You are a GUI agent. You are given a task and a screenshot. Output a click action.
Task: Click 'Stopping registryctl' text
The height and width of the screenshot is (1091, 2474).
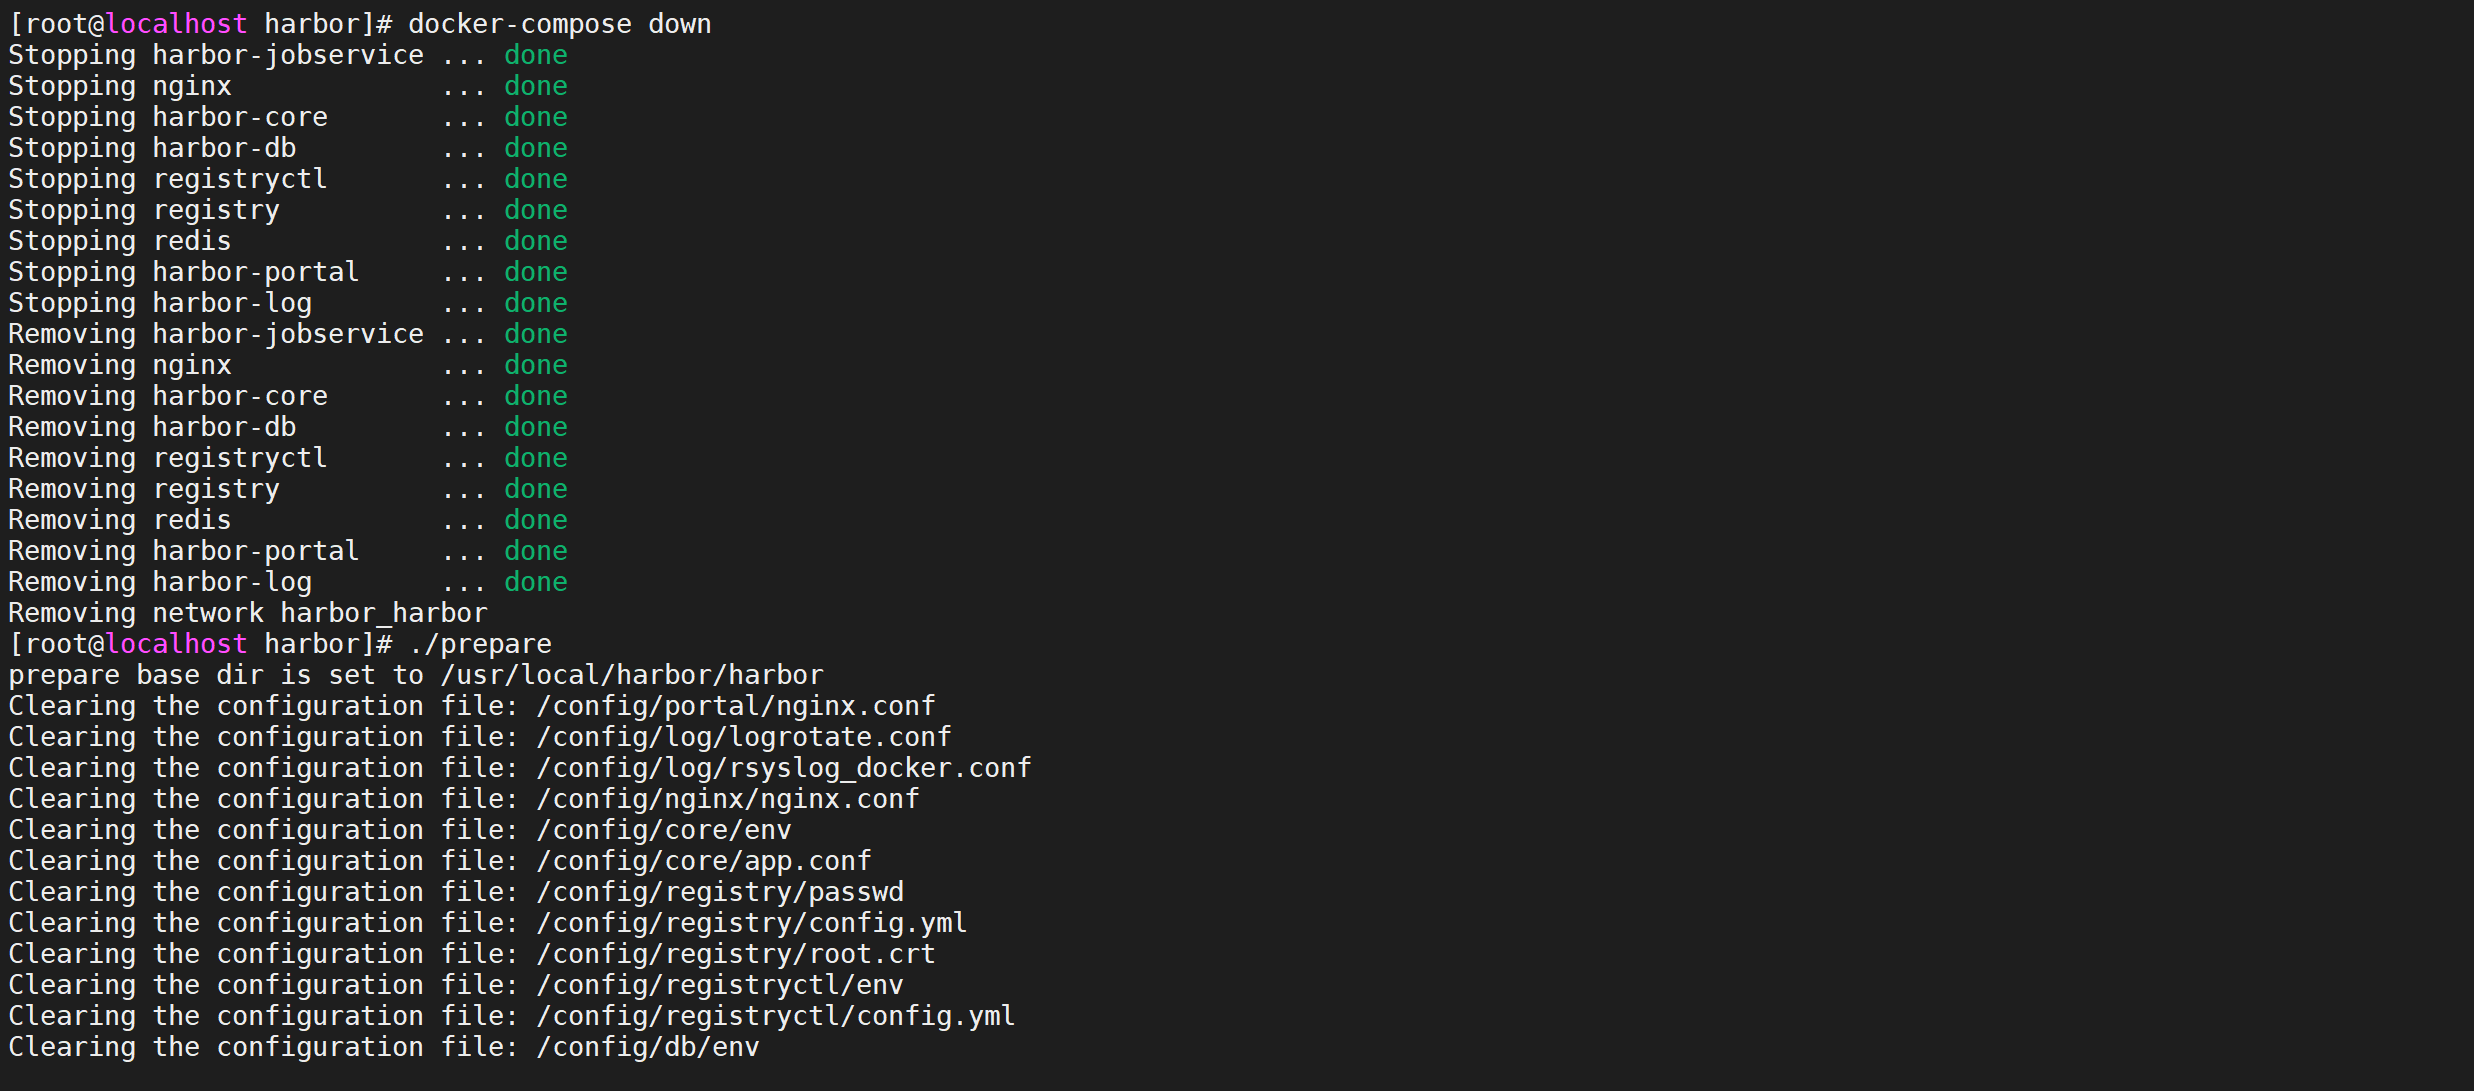[168, 179]
